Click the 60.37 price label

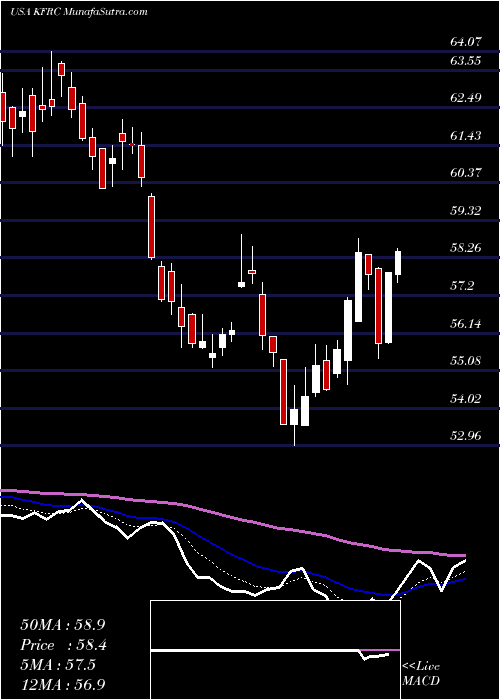click(x=466, y=173)
